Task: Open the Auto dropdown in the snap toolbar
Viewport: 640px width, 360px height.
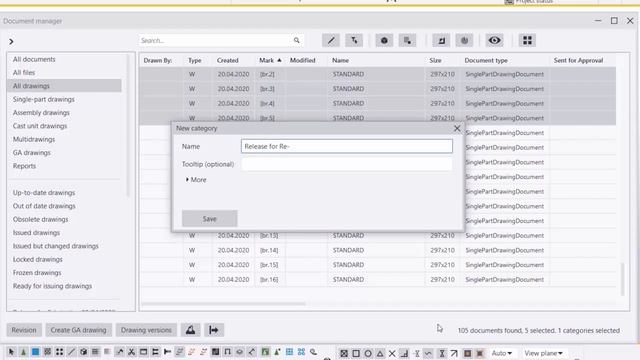Action: tap(502, 353)
